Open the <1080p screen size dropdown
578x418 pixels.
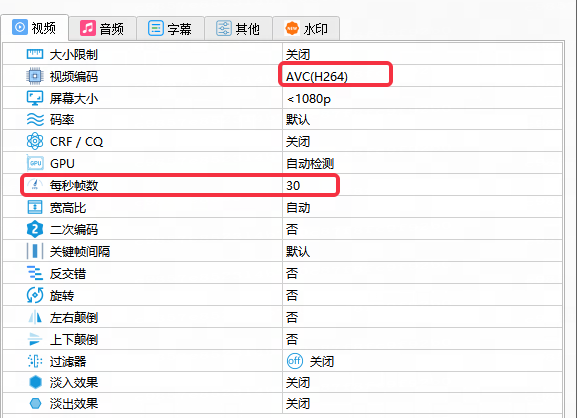point(422,98)
